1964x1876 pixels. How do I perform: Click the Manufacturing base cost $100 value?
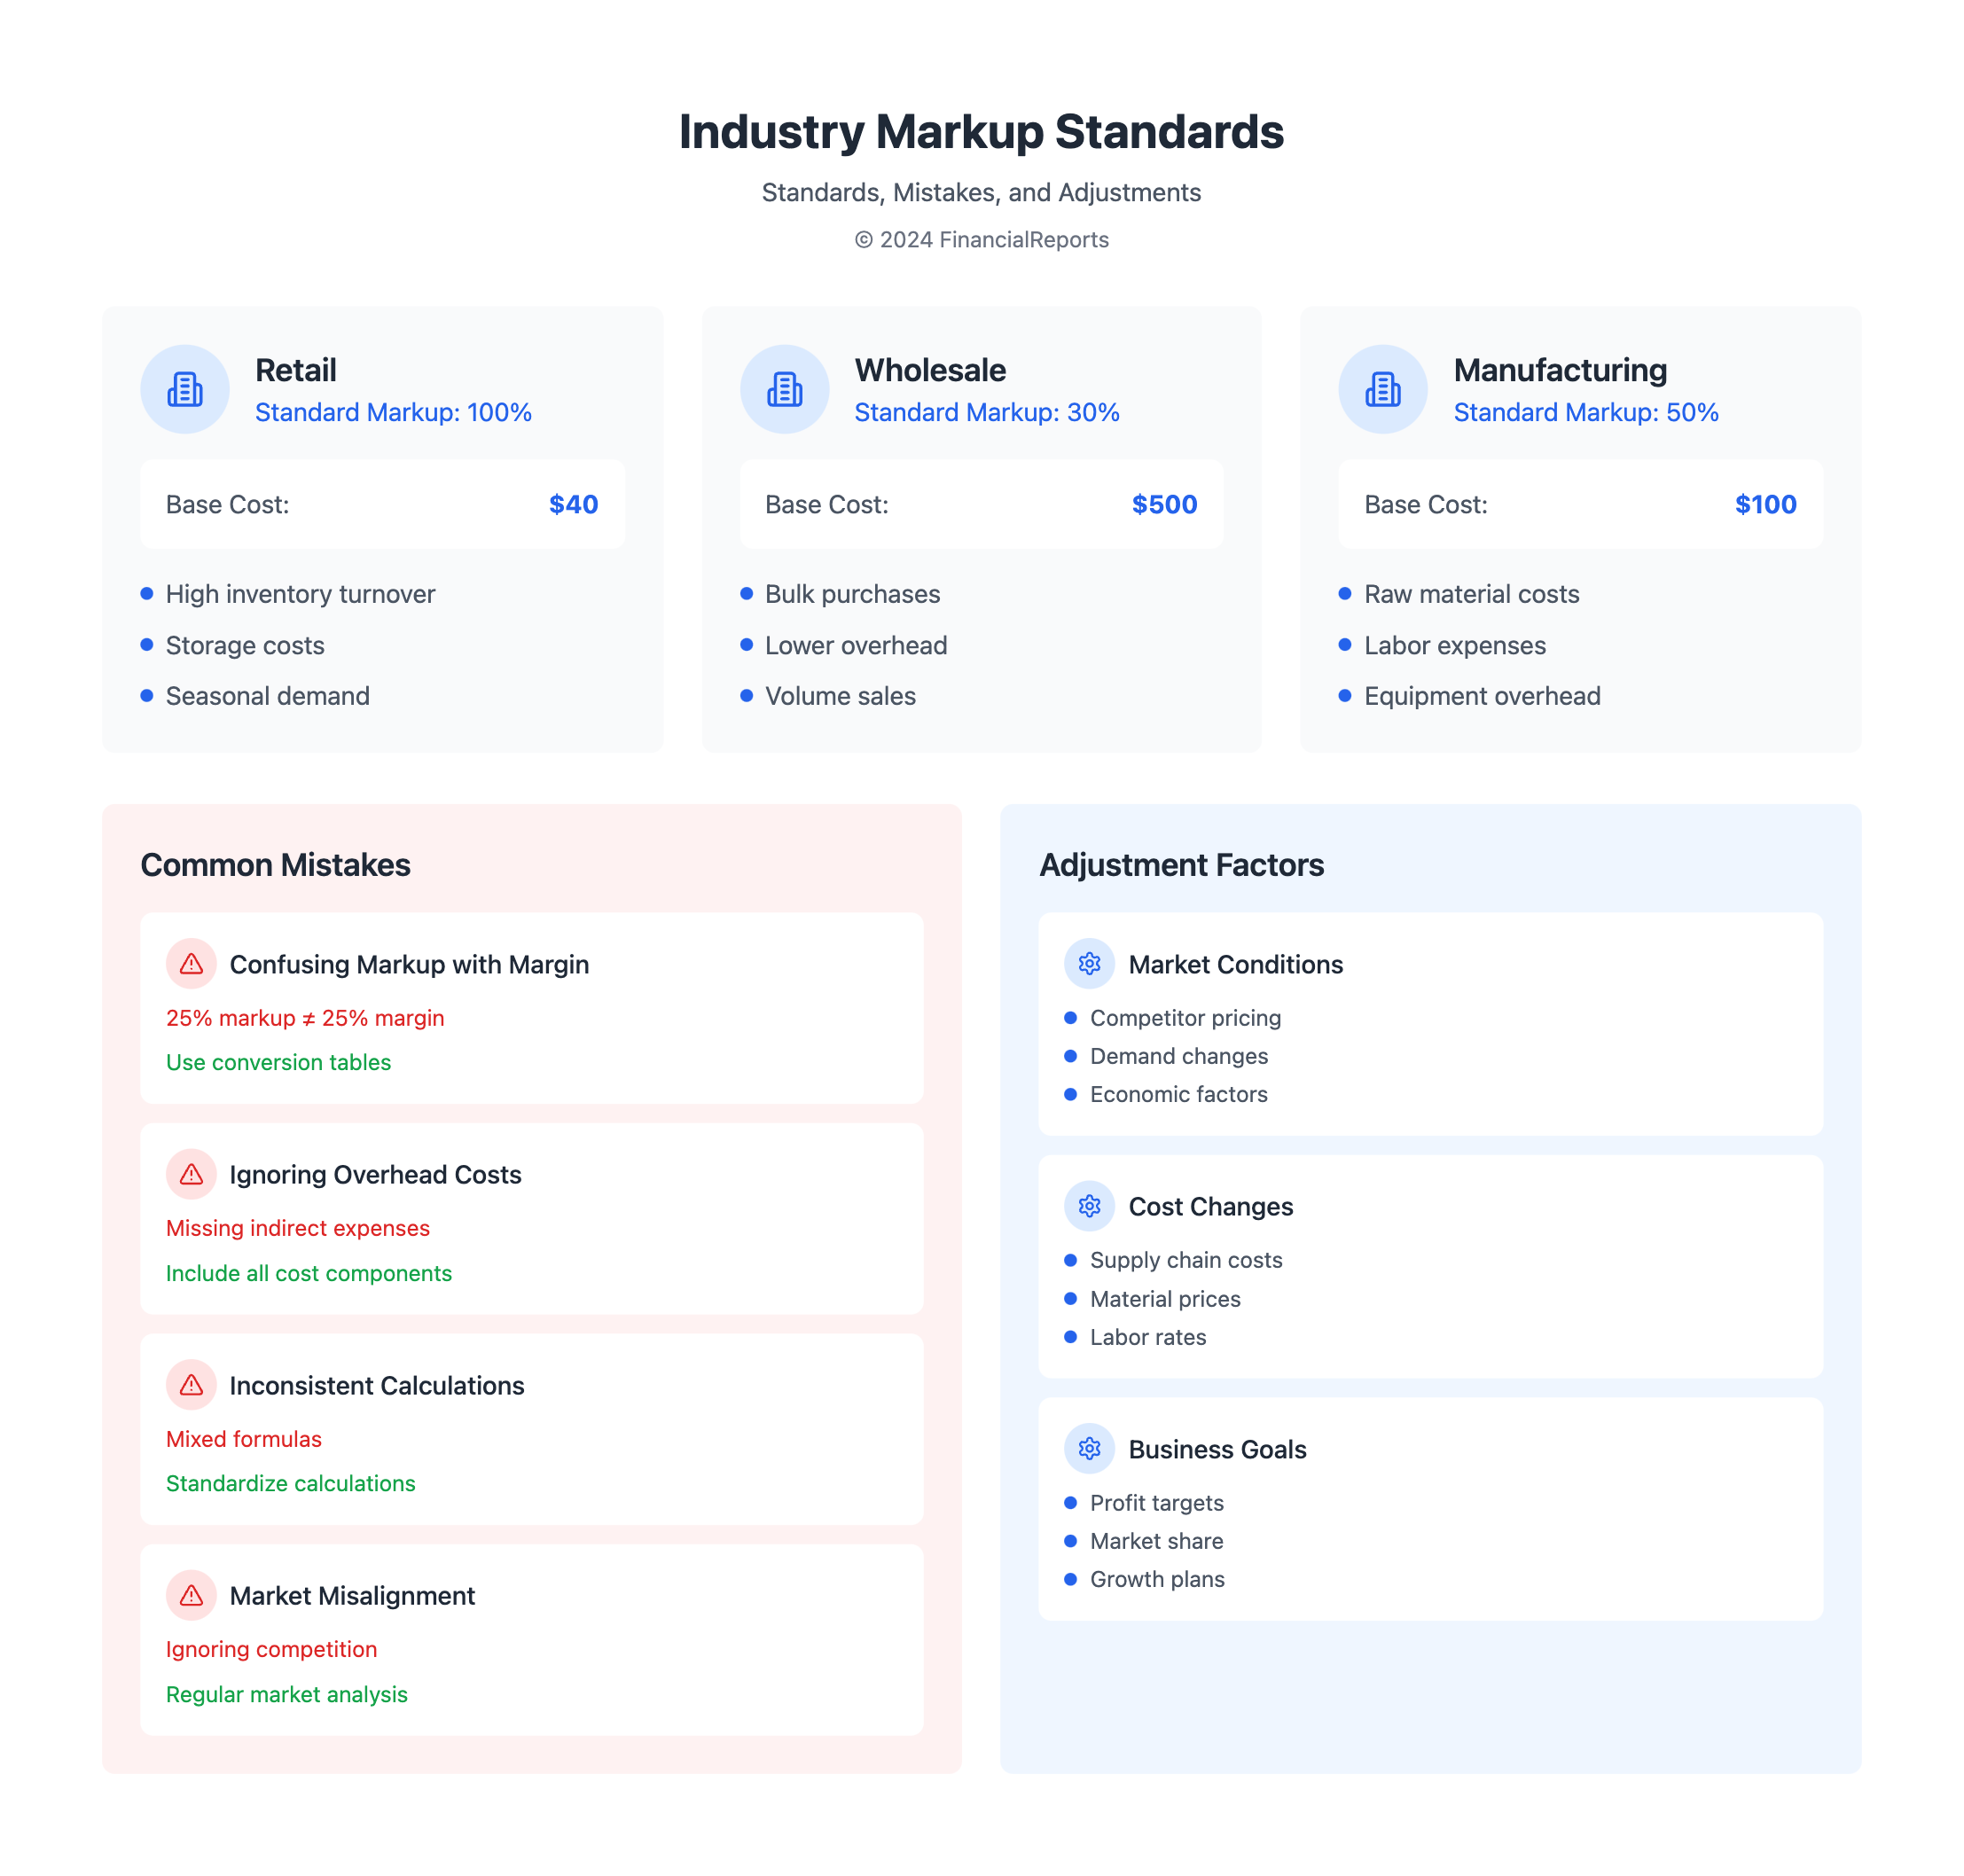(x=1765, y=504)
